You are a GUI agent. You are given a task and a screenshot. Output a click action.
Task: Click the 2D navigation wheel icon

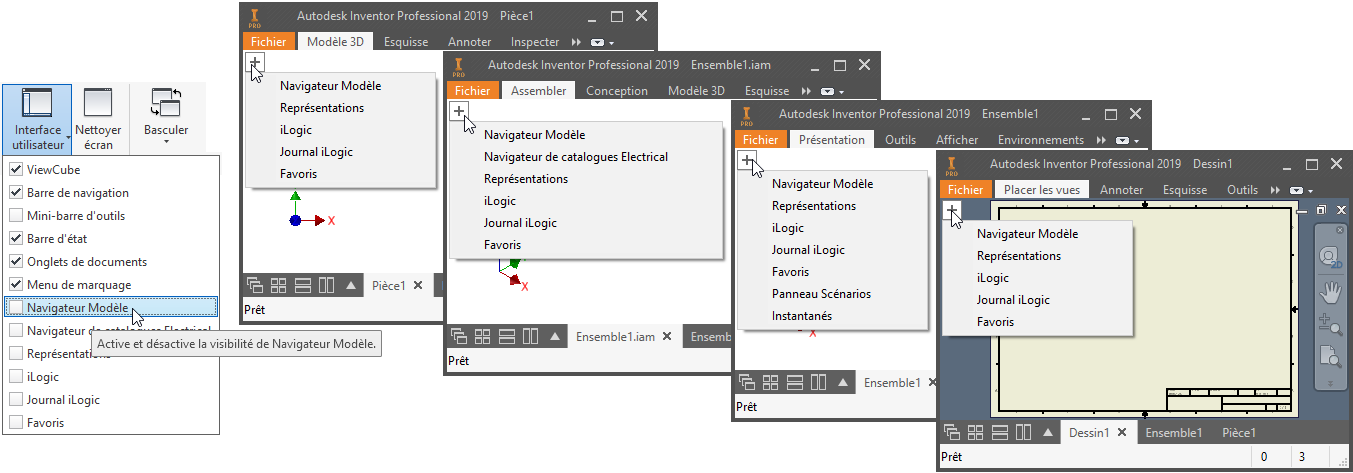[x=1330, y=257]
